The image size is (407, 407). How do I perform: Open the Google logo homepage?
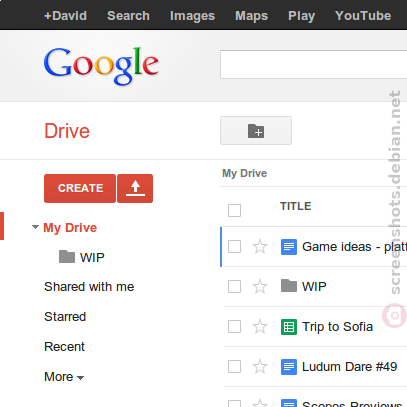tap(101, 66)
